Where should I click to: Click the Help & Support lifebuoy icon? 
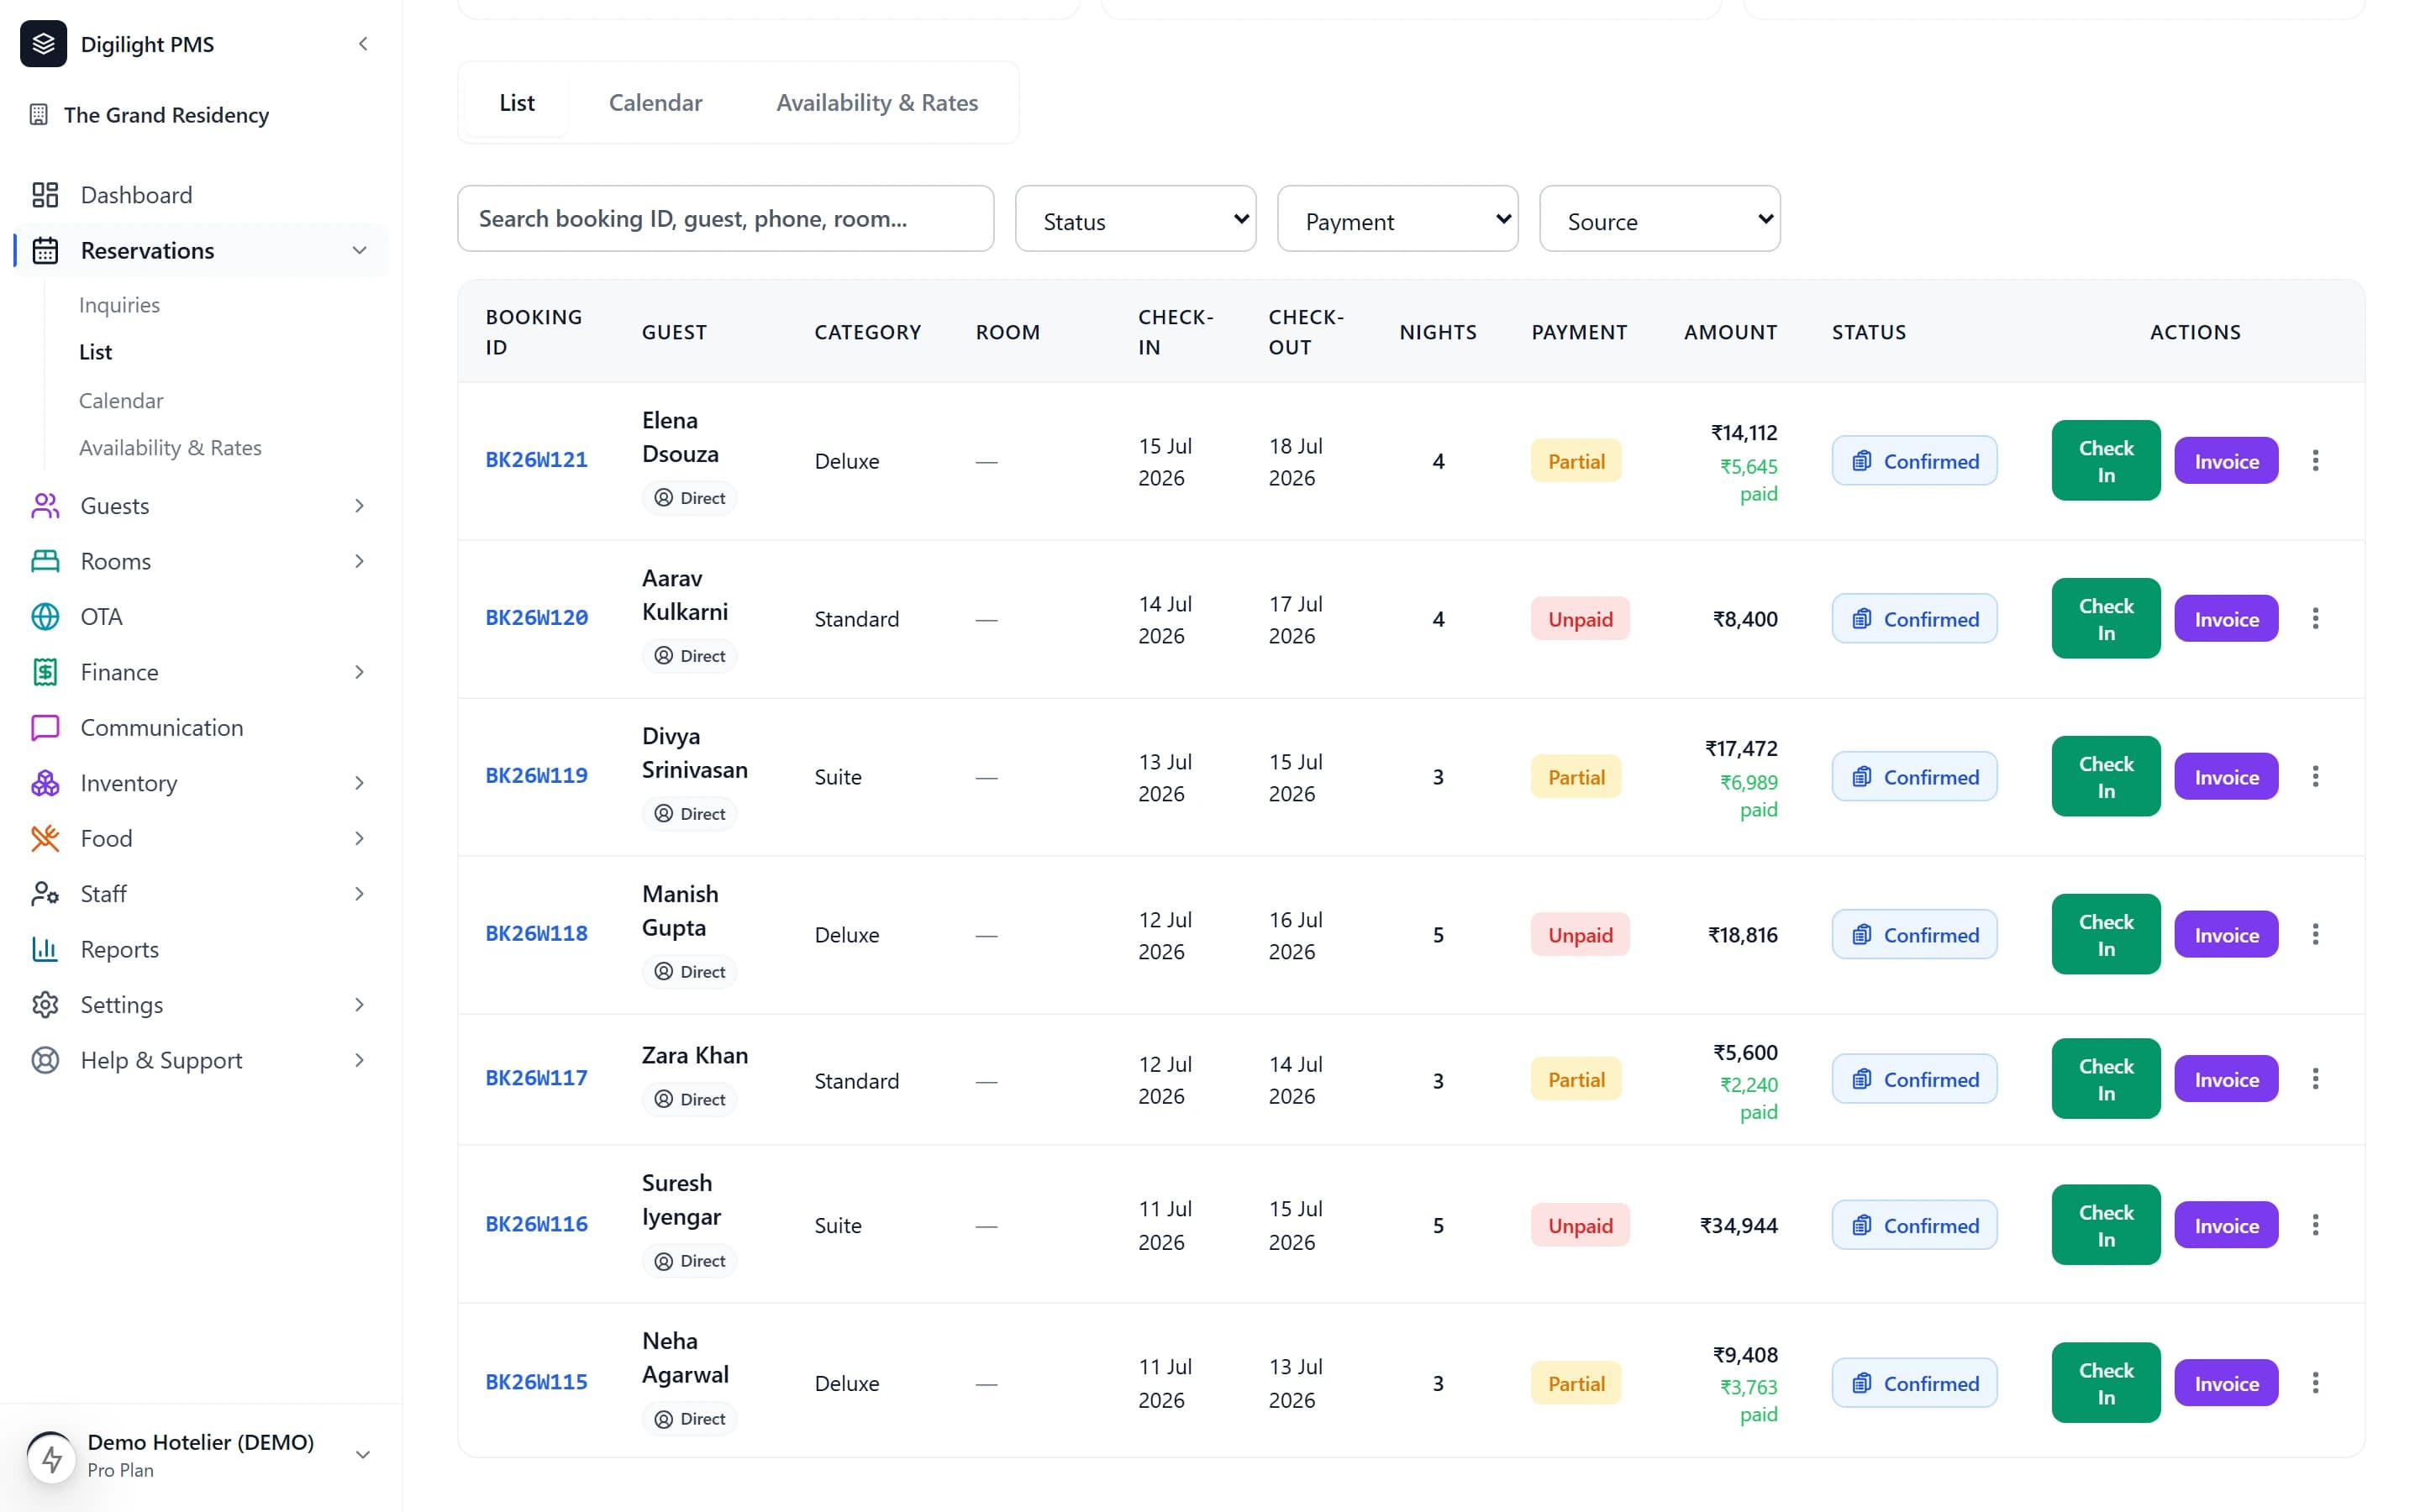45,1061
